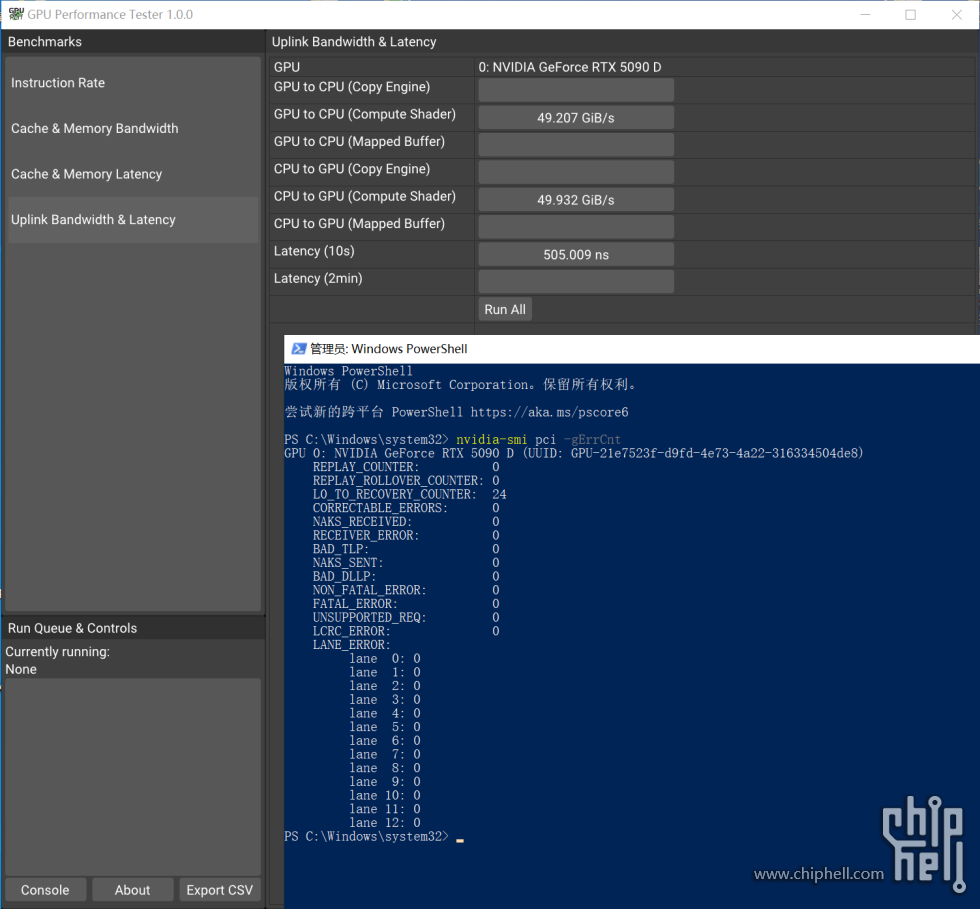Select the Instruction Rate benchmark
Screen dimensions: 980x909
pos(132,83)
